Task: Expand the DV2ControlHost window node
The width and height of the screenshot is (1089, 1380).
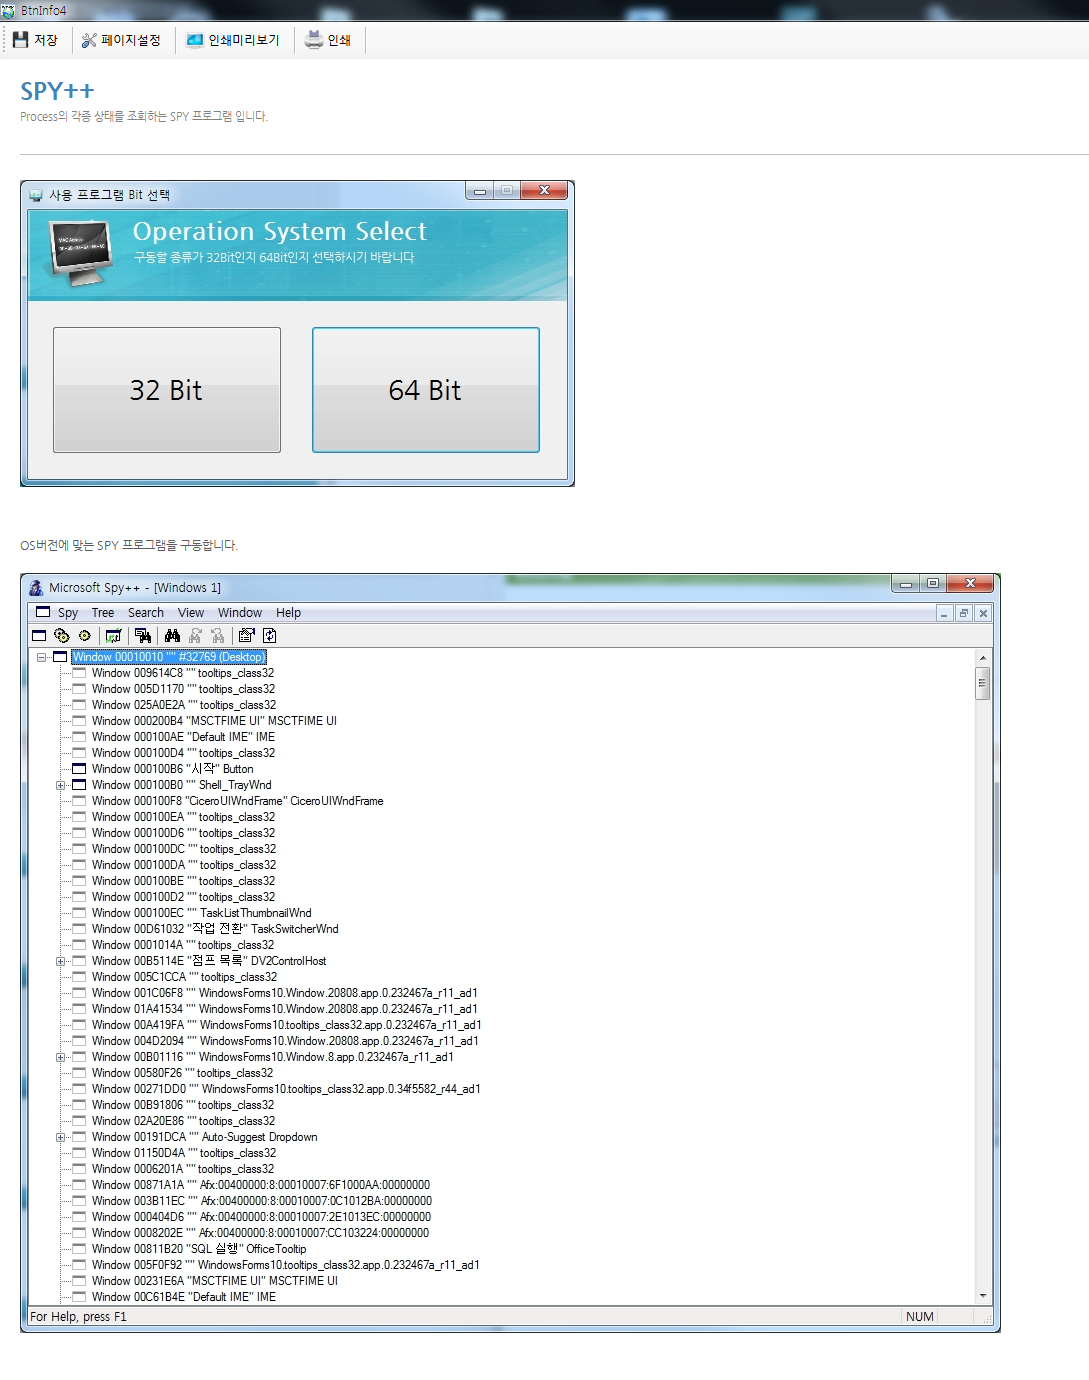Action: point(61,961)
